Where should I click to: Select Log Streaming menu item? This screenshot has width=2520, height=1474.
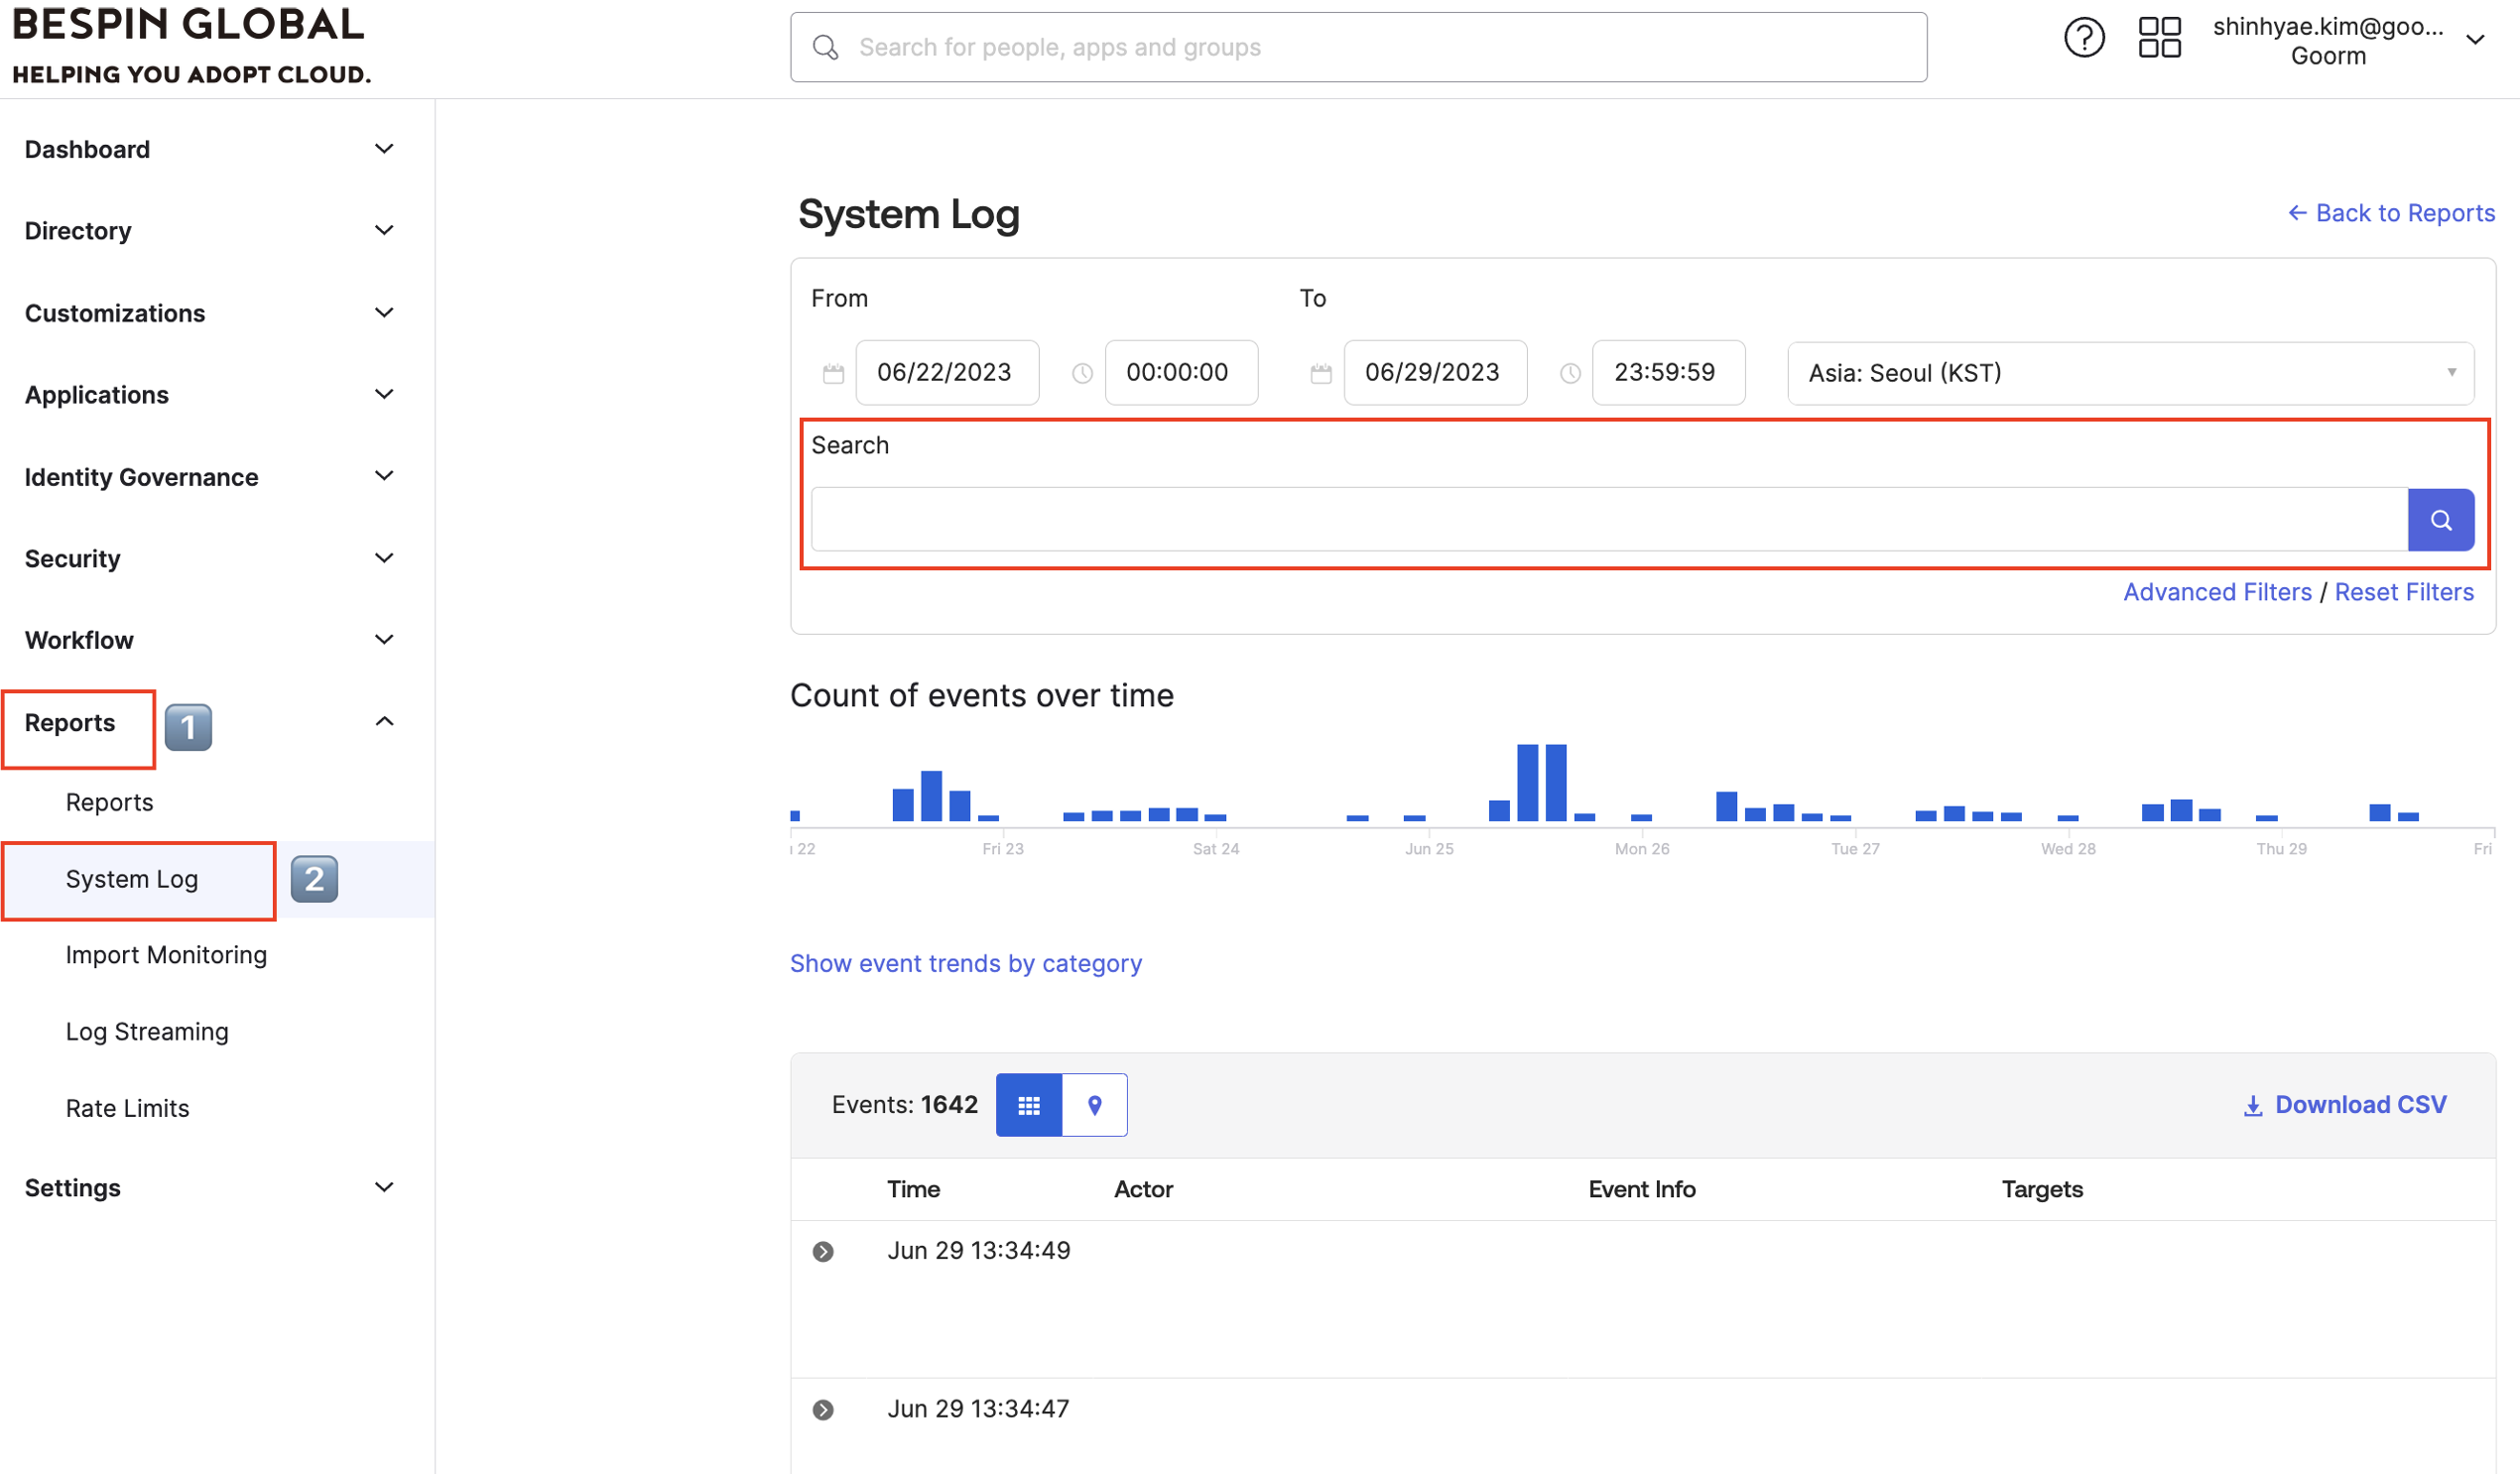147,1031
